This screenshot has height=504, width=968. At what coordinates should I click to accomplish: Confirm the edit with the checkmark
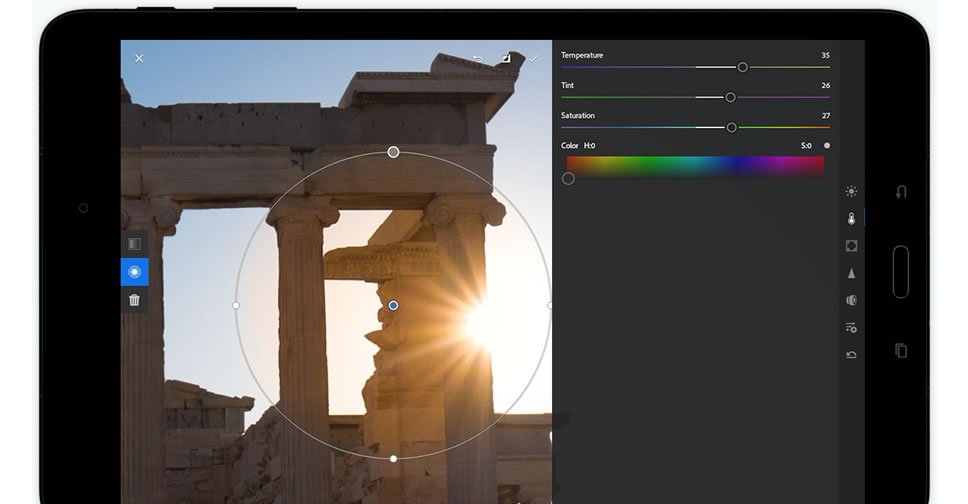coord(533,59)
